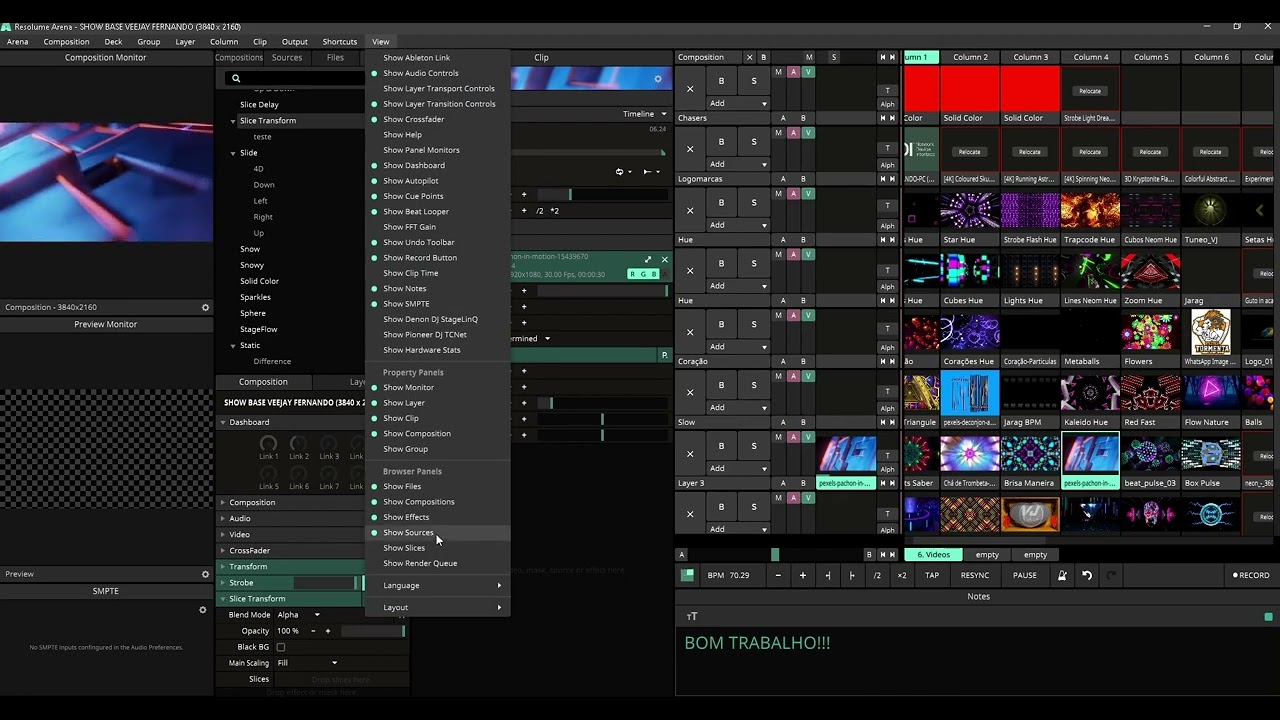This screenshot has height=720, width=1280.
Task: Expand the CrossFader section
Action: 223,550
